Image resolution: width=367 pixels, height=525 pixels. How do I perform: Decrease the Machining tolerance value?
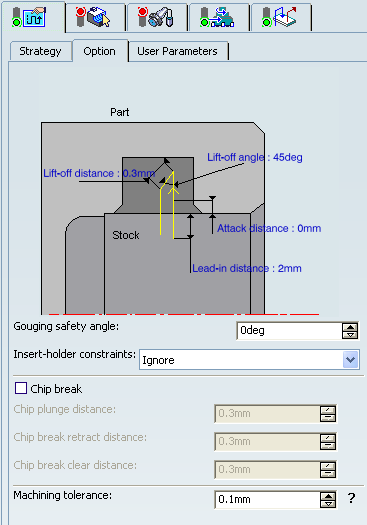[x=328, y=504]
